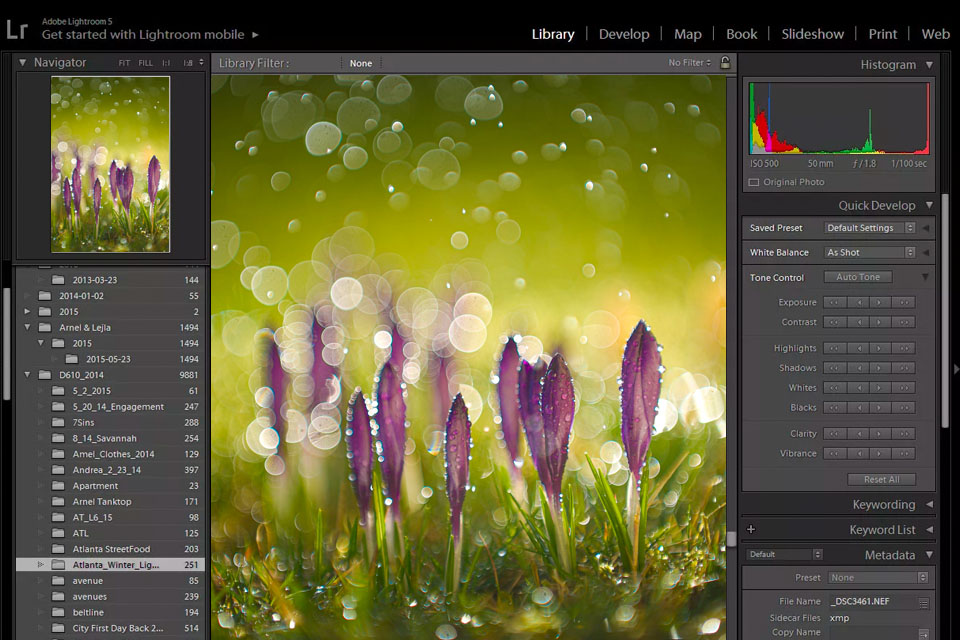Click the Exposure large increase double-arrow button
This screenshot has width=960, height=640.
tap(904, 303)
